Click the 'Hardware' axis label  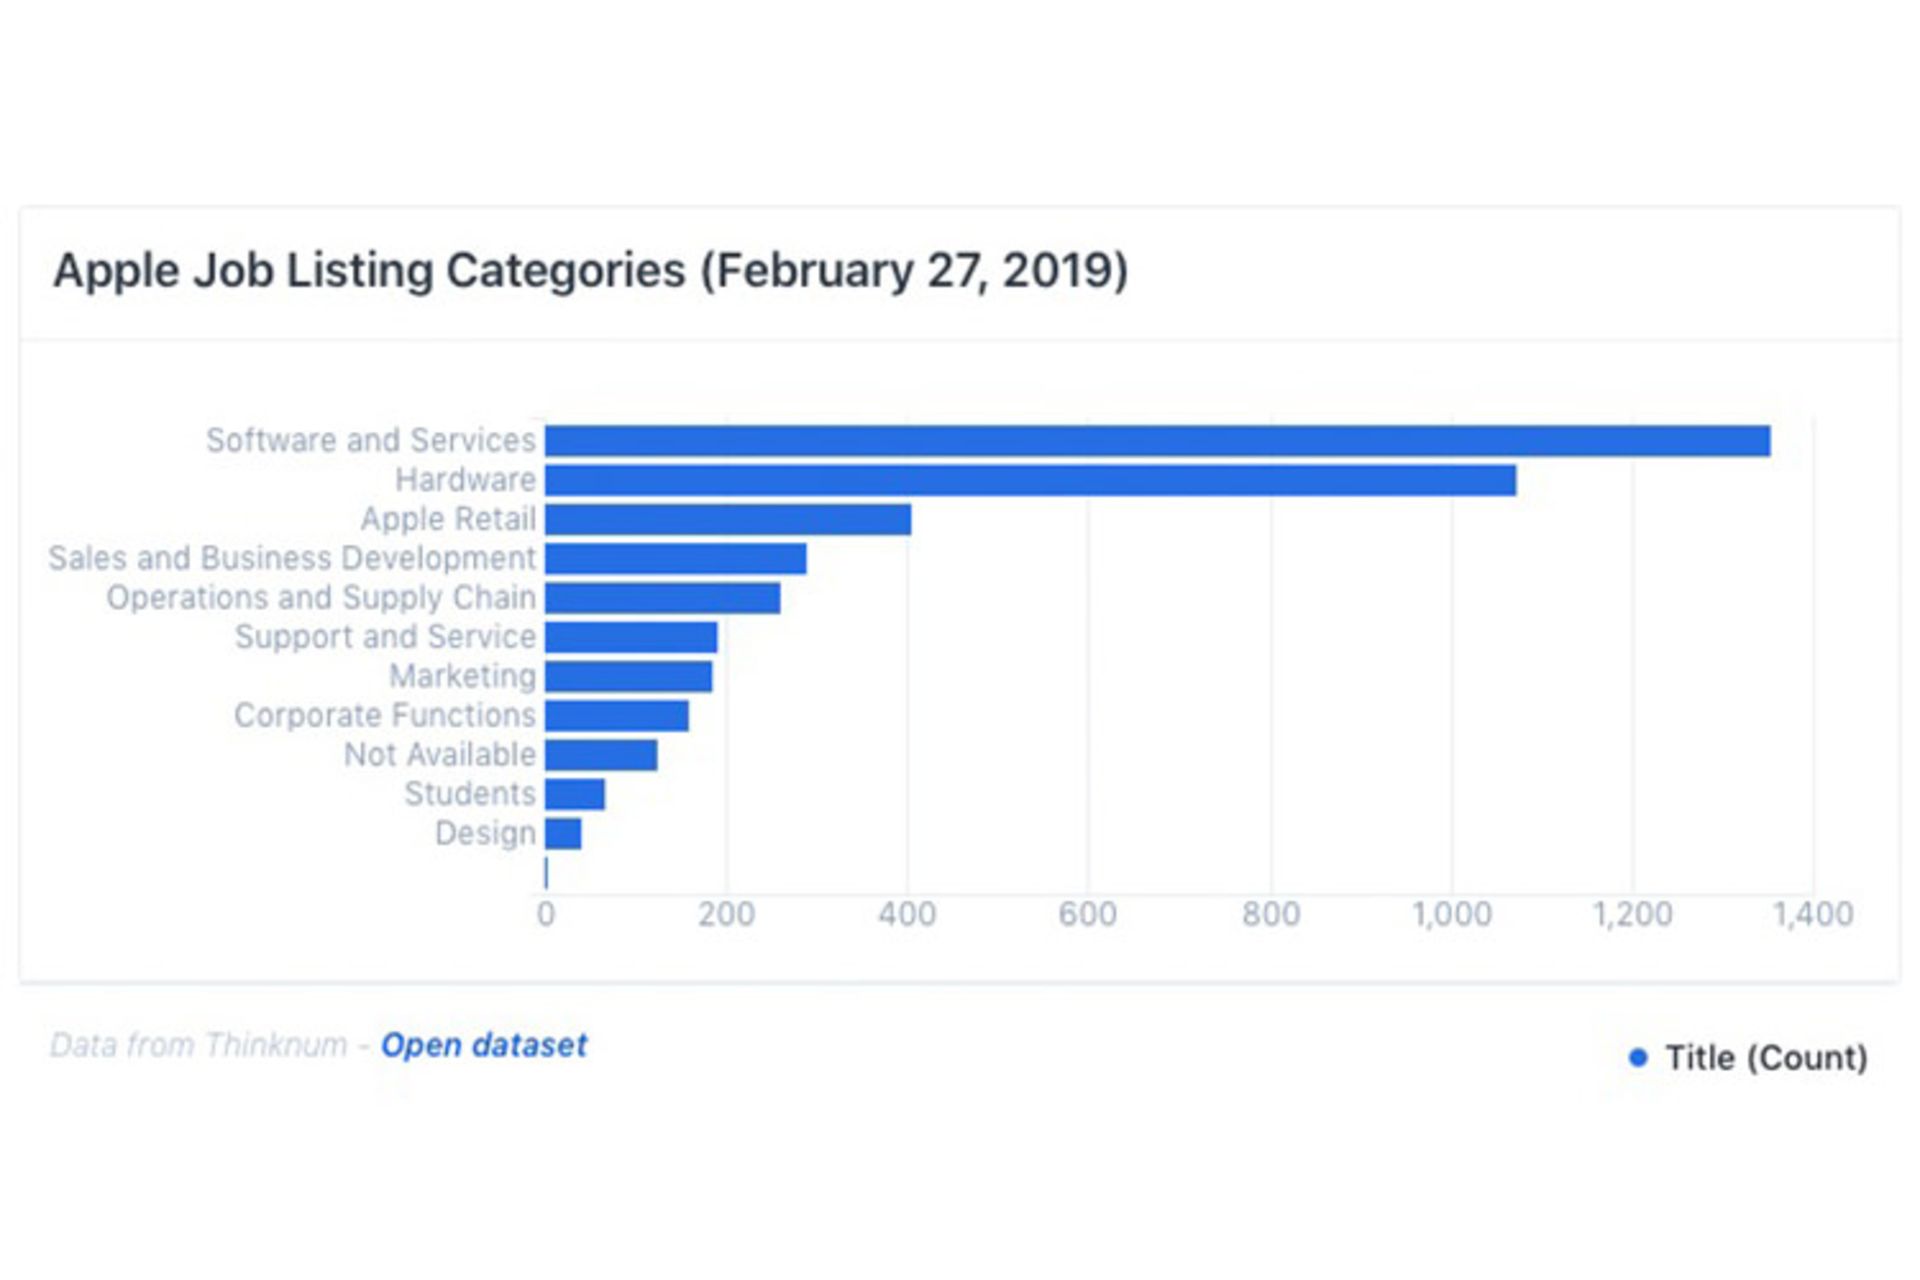pyautogui.click(x=466, y=480)
